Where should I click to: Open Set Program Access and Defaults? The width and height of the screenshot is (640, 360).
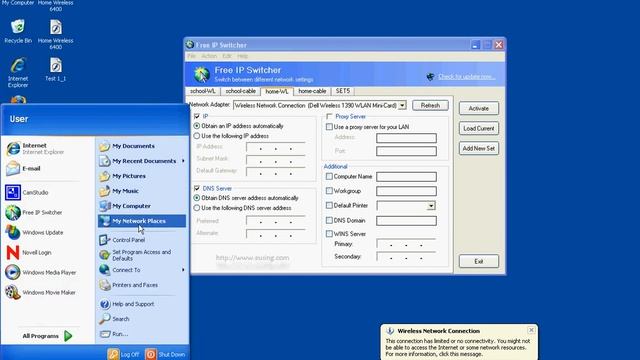(x=142, y=255)
